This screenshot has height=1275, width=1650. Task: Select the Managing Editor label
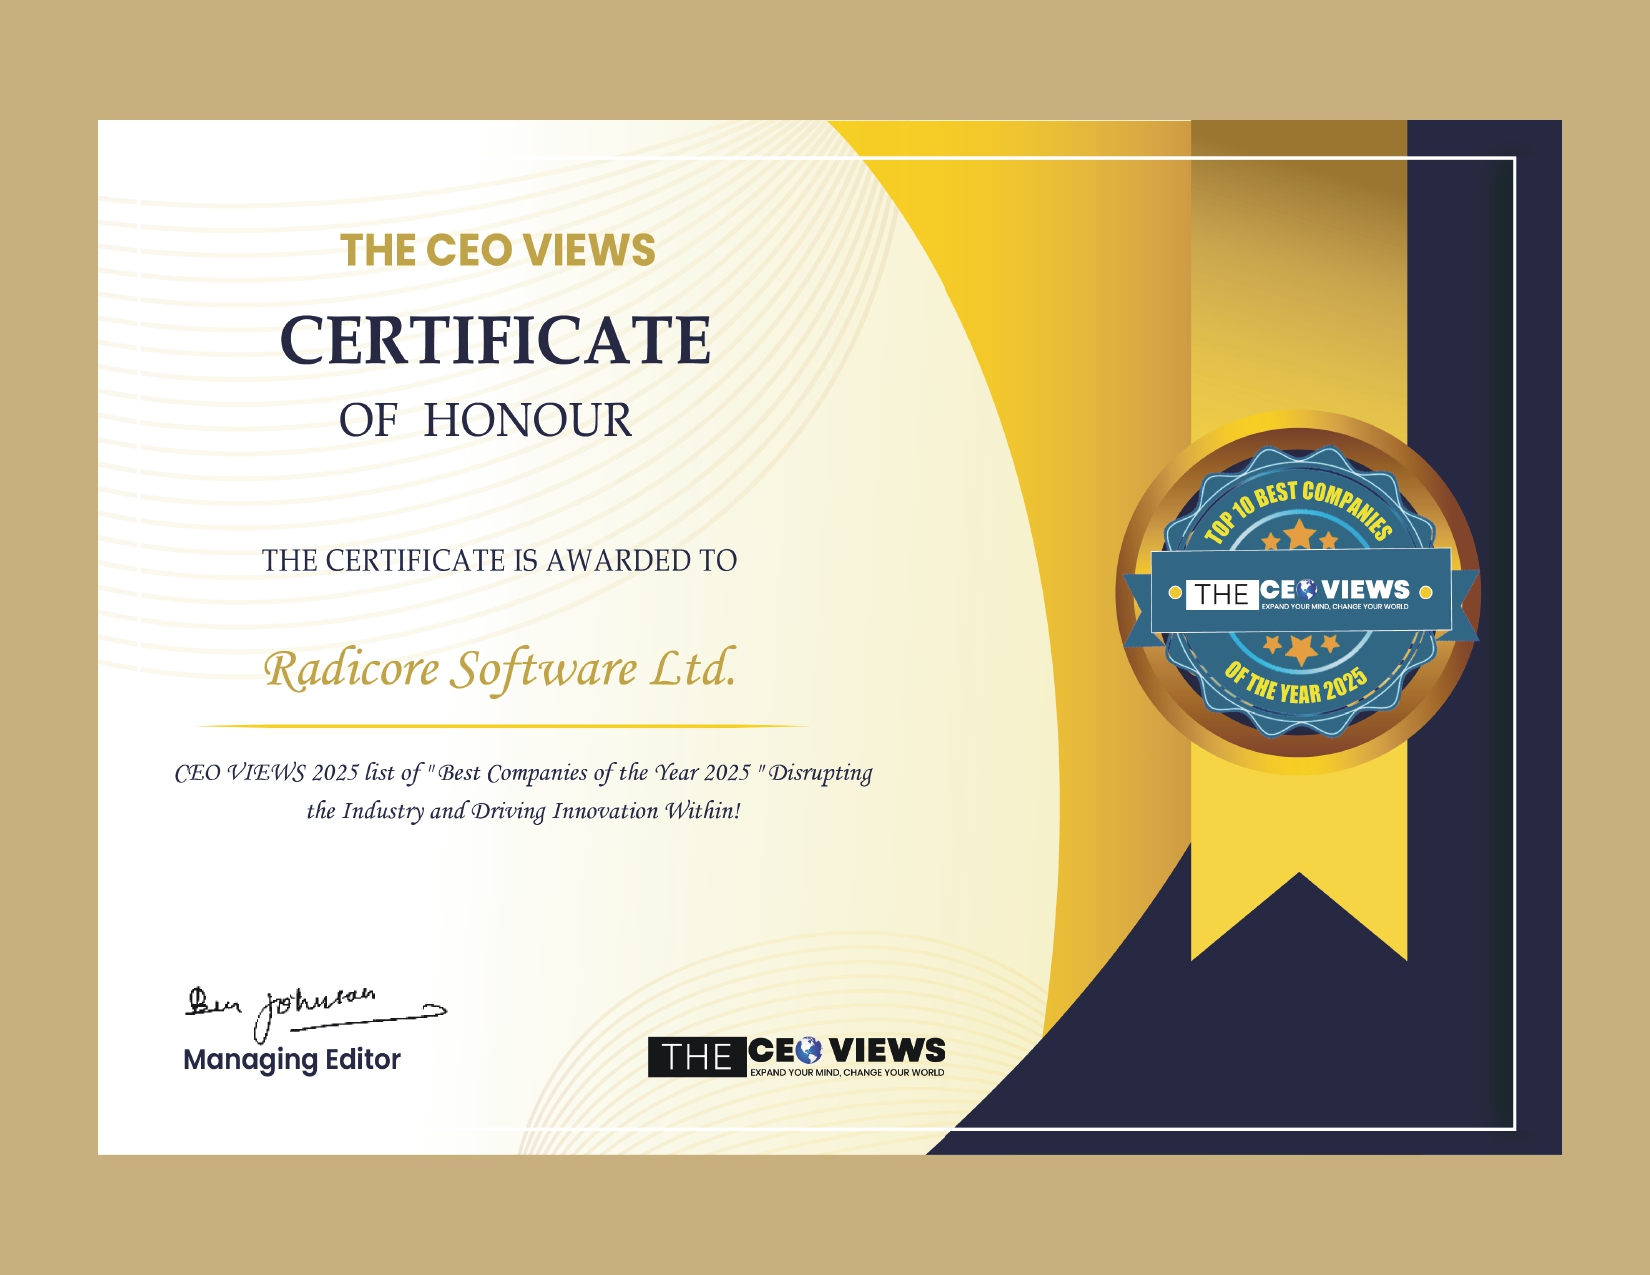point(292,1059)
